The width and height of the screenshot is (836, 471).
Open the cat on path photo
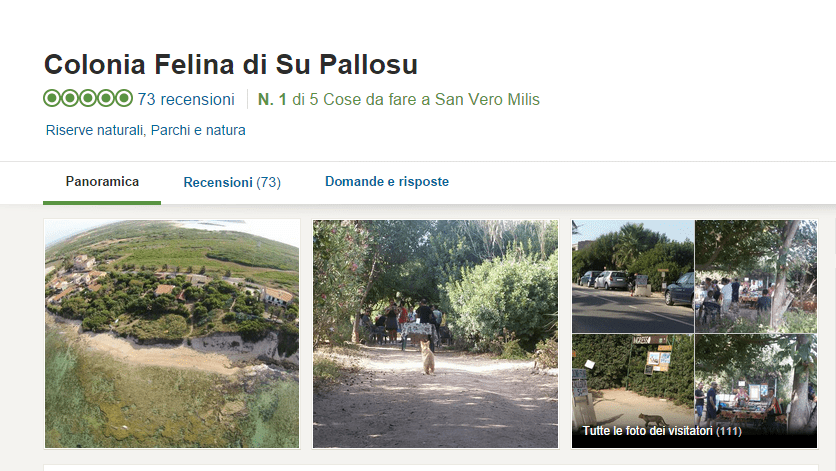(x=435, y=333)
